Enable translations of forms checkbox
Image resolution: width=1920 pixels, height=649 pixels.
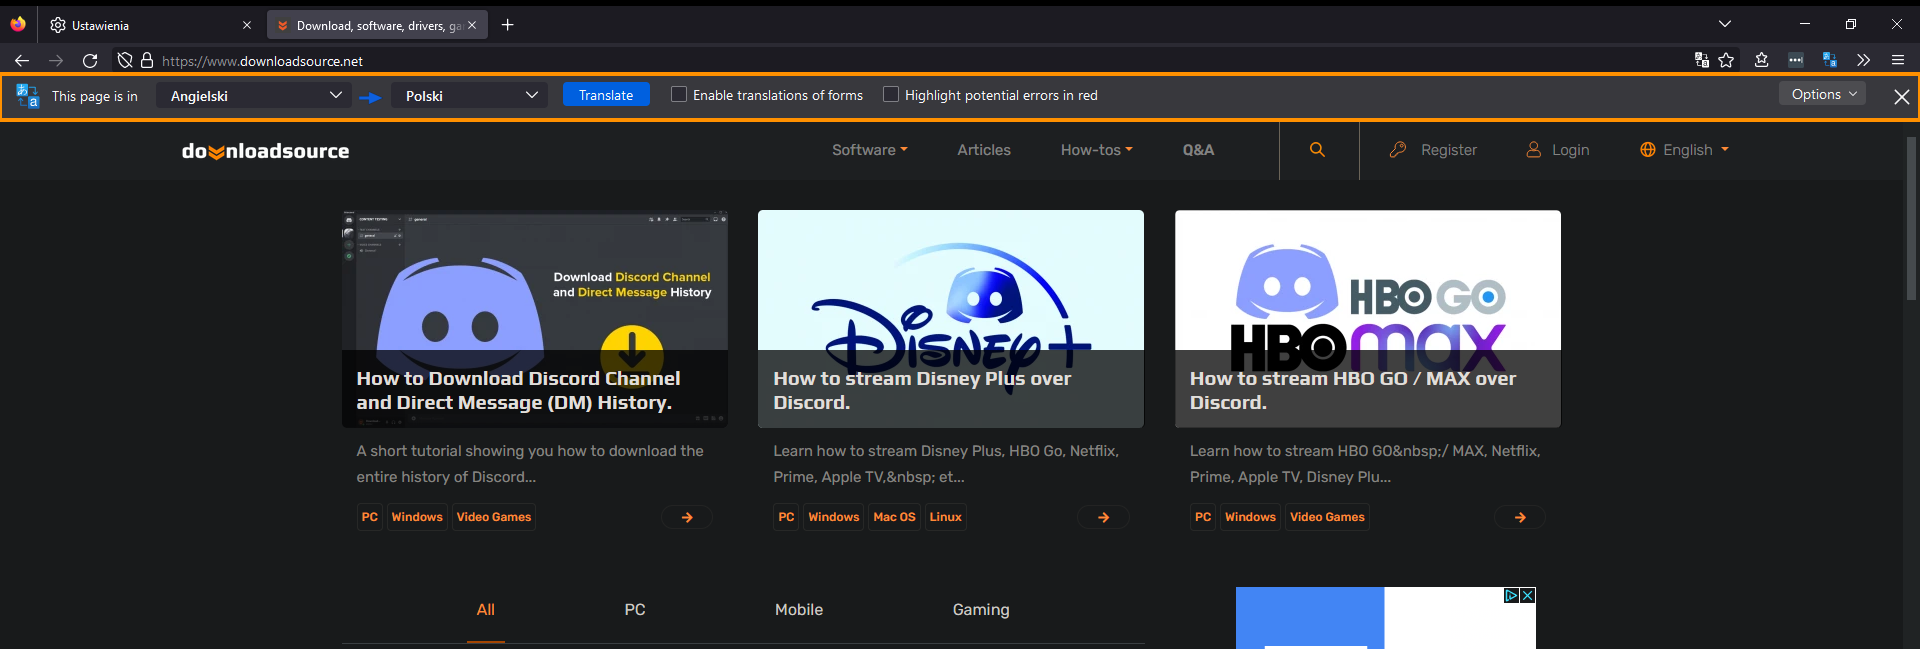click(x=679, y=94)
